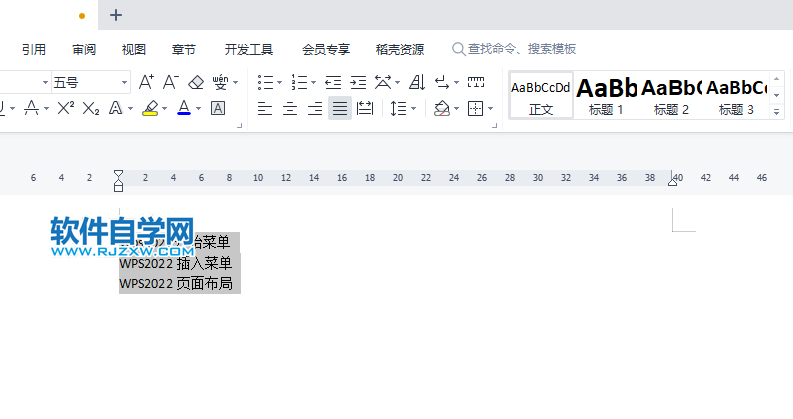This screenshot has height=419, width=793.
Task: Increase the font size with A+
Action: coord(146,82)
